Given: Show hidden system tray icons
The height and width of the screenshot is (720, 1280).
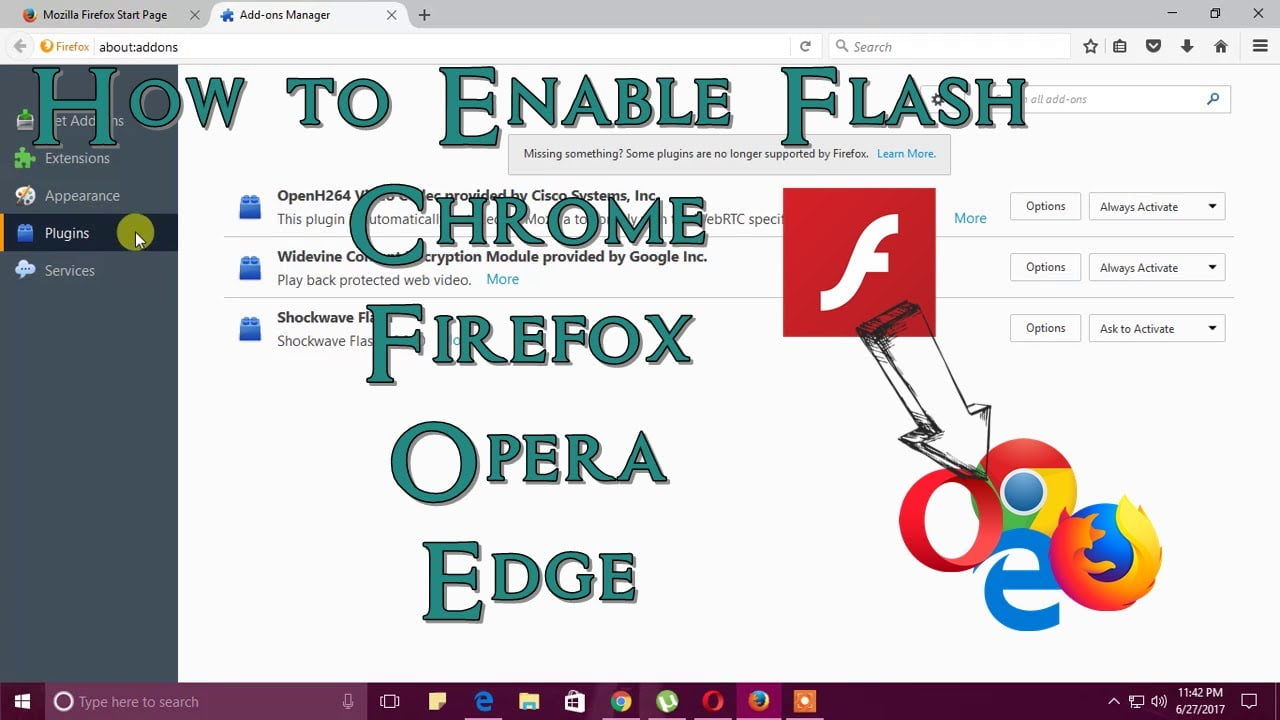Looking at the screenshot, I should coord(1114,701).
